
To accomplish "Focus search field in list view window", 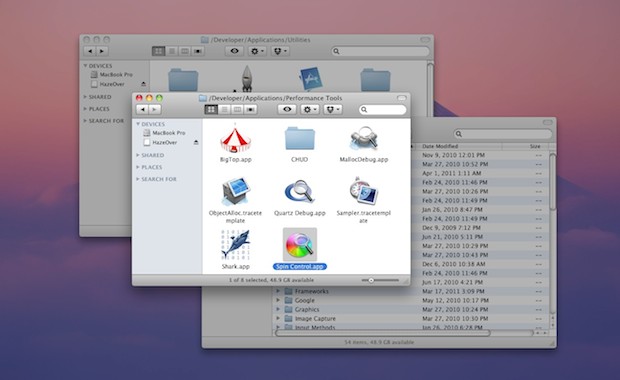I will (503, 134).
